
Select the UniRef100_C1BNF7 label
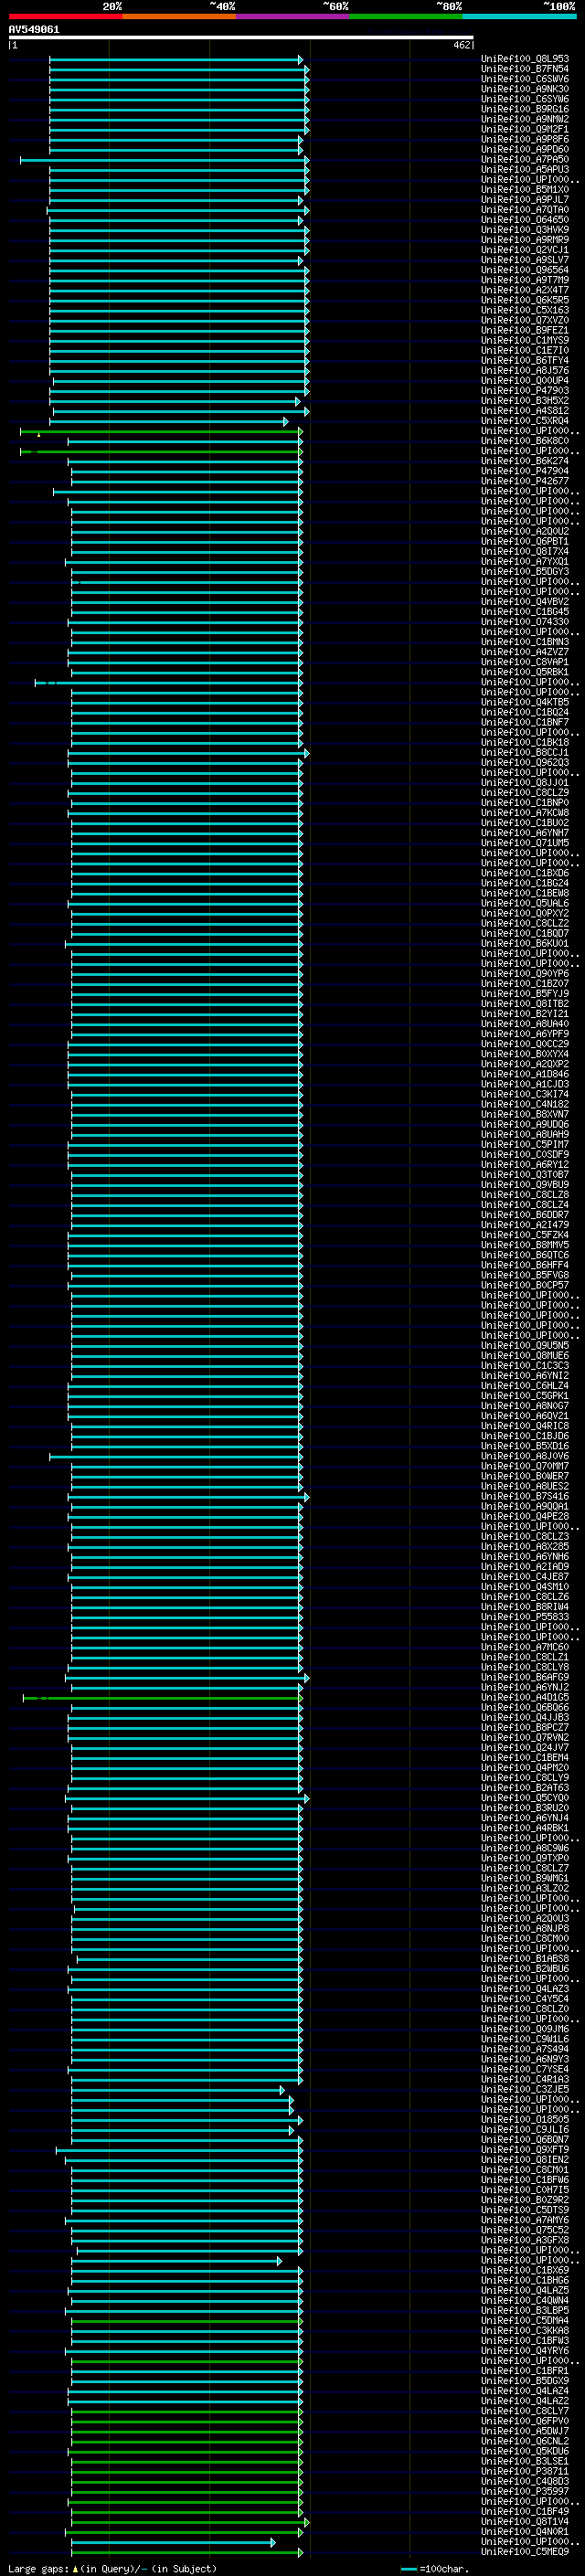[x=524, y=722]
